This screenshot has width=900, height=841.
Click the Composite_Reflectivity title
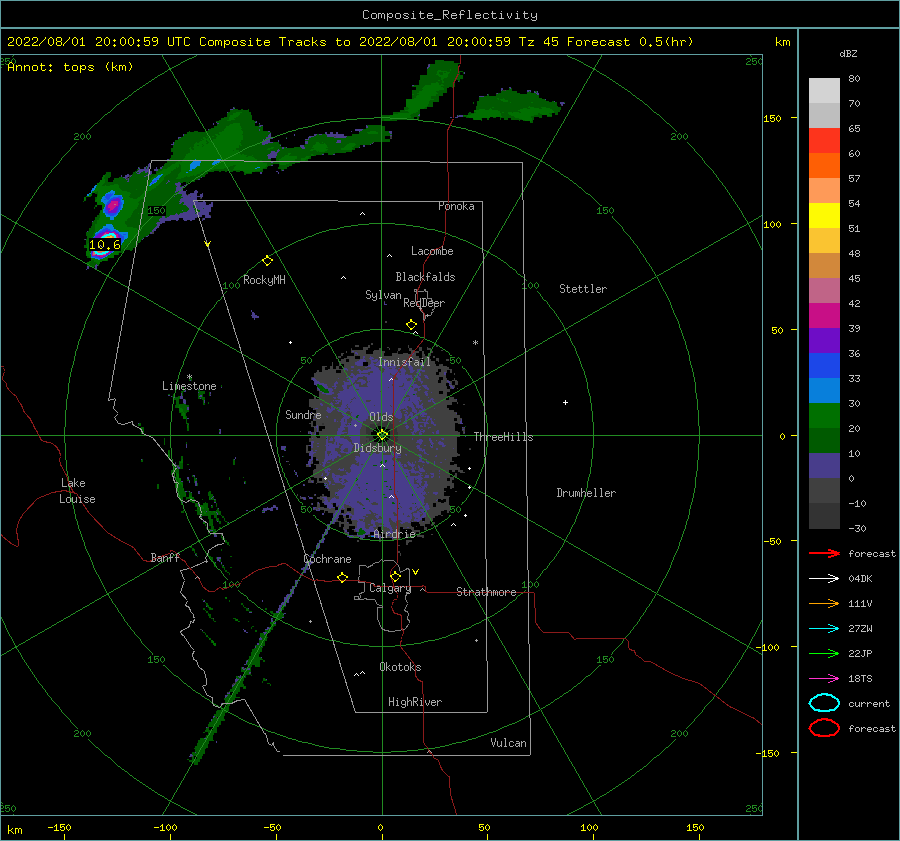click(450, 15)
